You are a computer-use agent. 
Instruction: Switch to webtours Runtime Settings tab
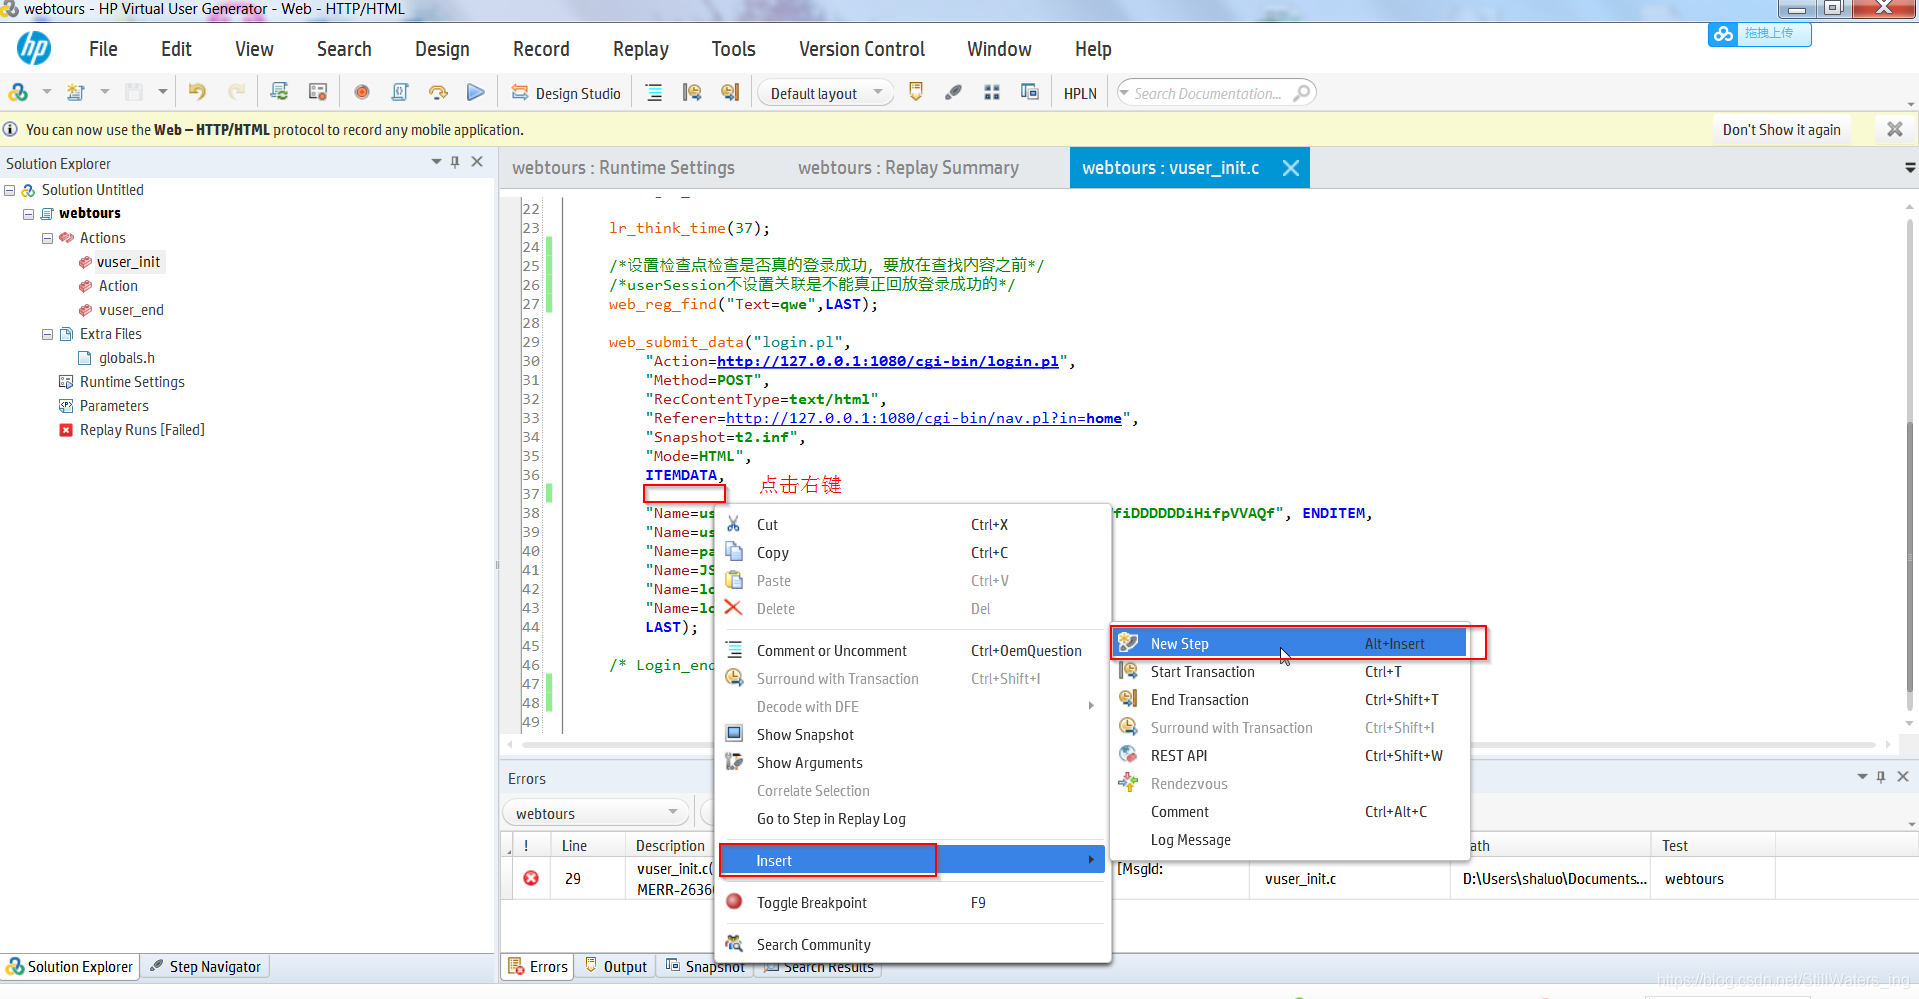[x=623, y=168]
